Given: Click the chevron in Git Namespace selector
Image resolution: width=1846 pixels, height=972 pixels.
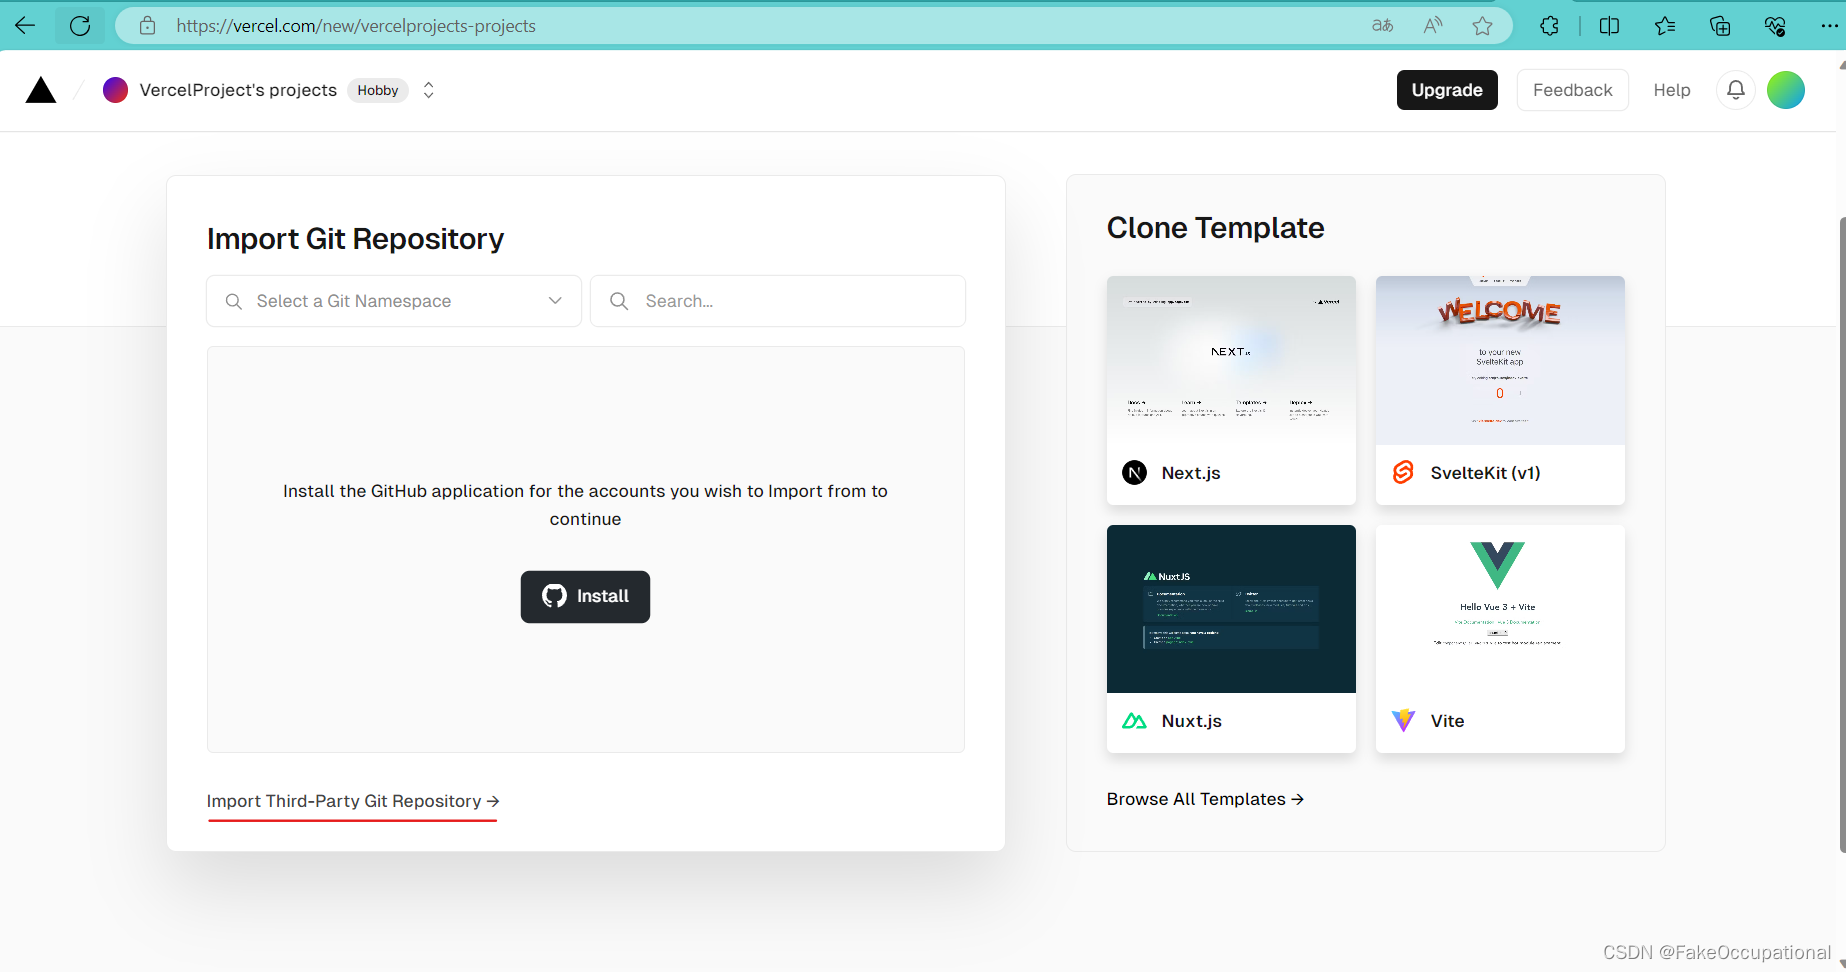Looking at the screenshot, I should [x=555, y=301].
